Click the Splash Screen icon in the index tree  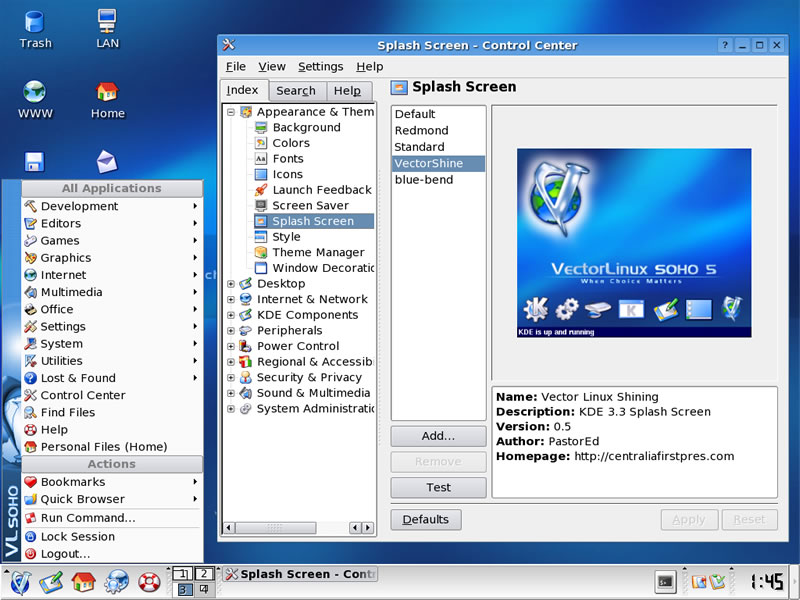[261, 221]
